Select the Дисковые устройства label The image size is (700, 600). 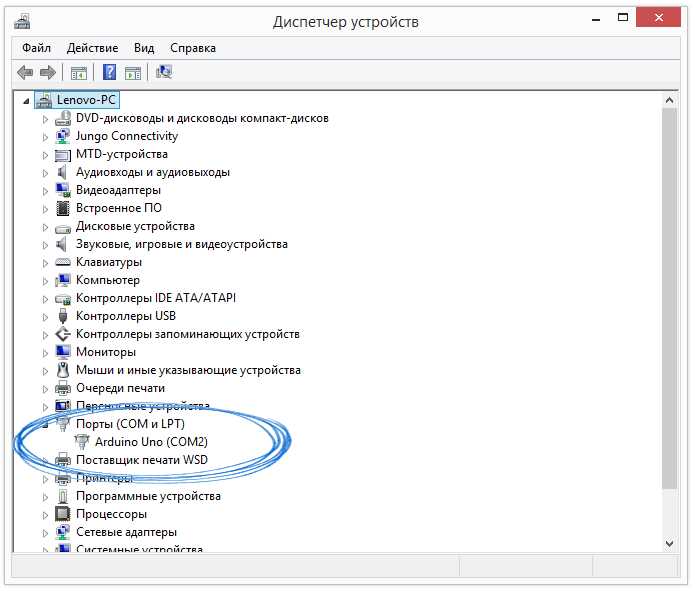(135, 226)
